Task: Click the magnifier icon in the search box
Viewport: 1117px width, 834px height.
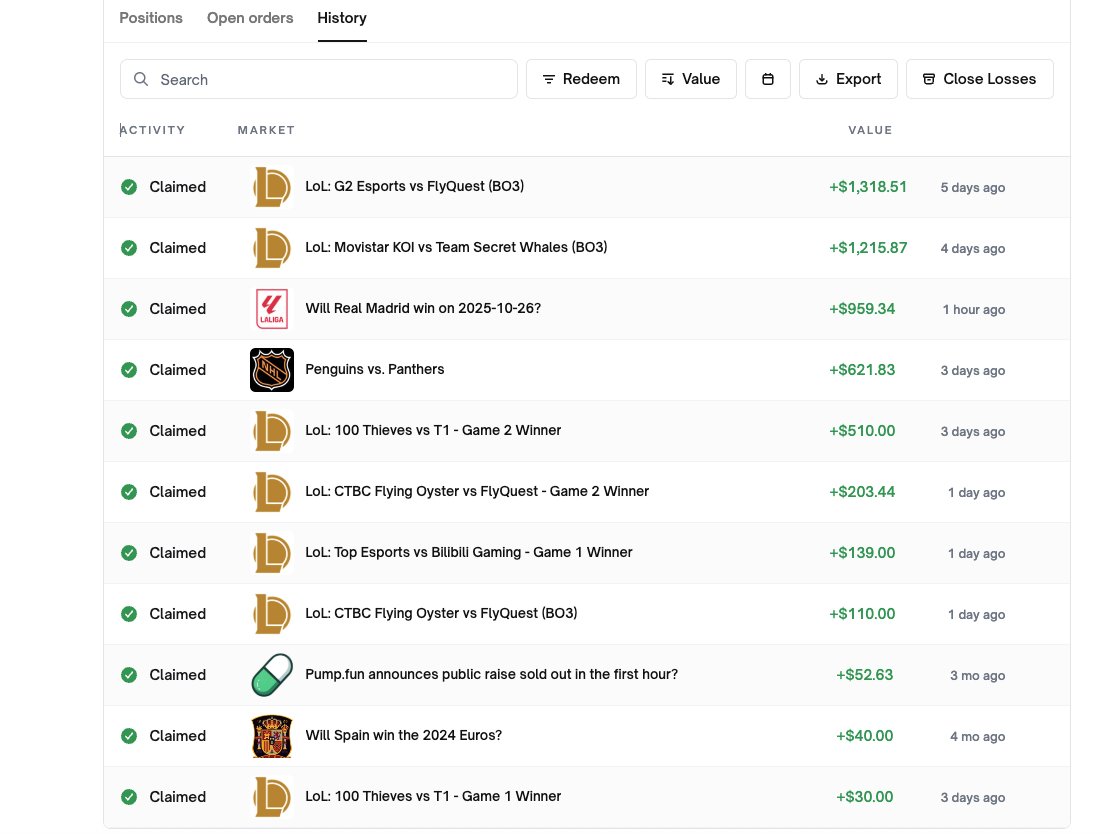Action: coord(141,79)
